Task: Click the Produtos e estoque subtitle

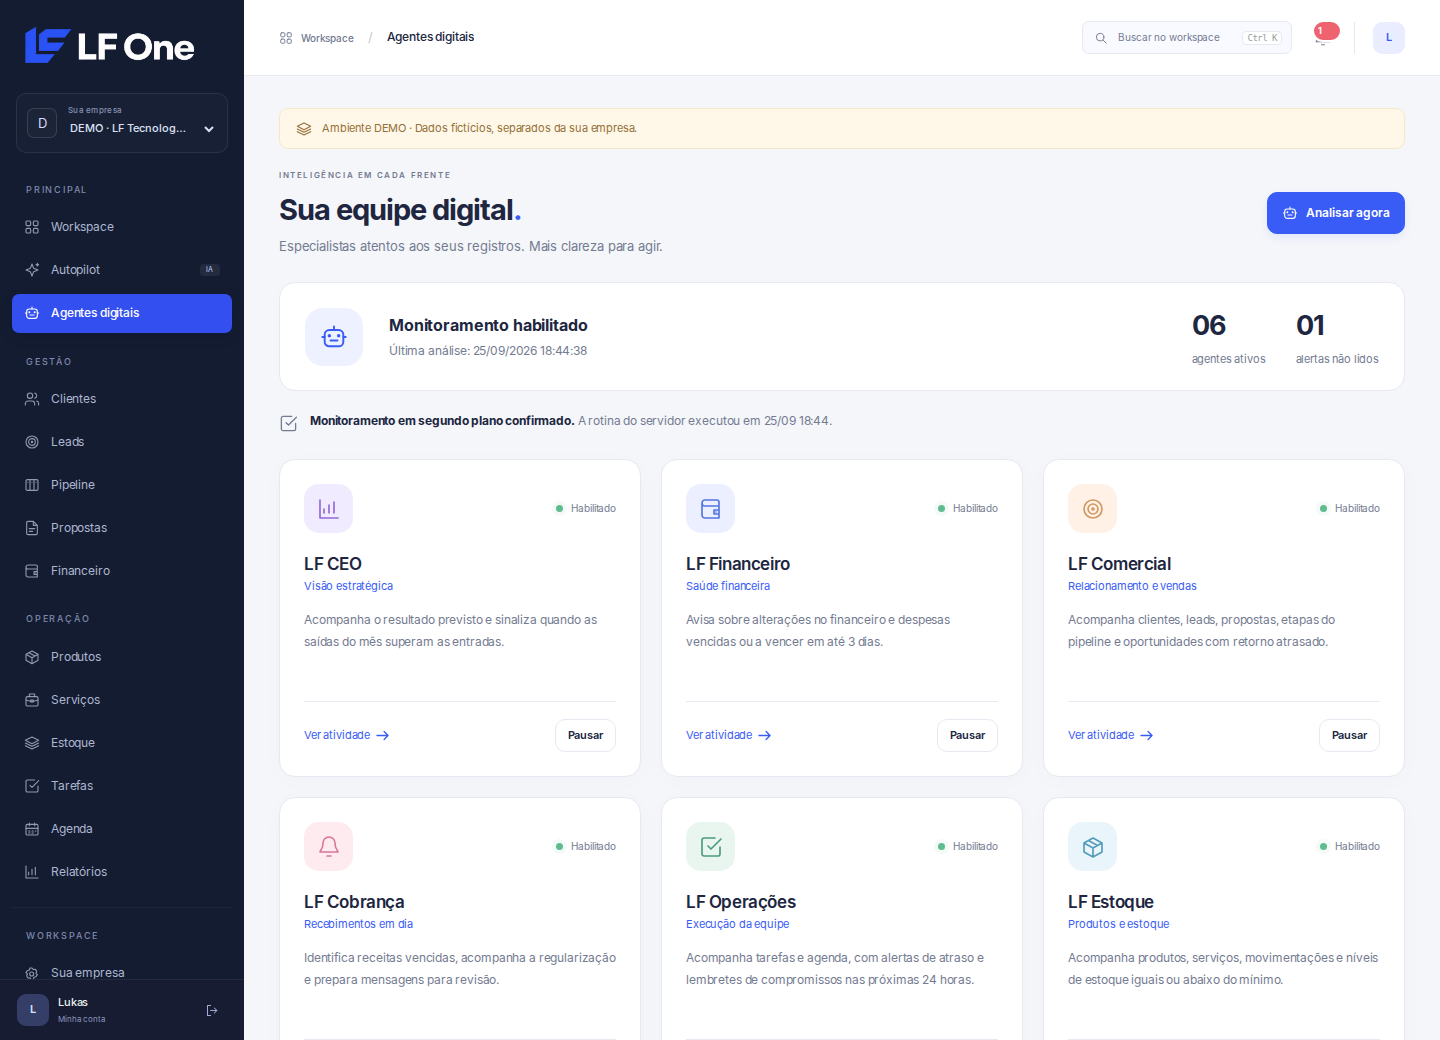Action: 1118,924
